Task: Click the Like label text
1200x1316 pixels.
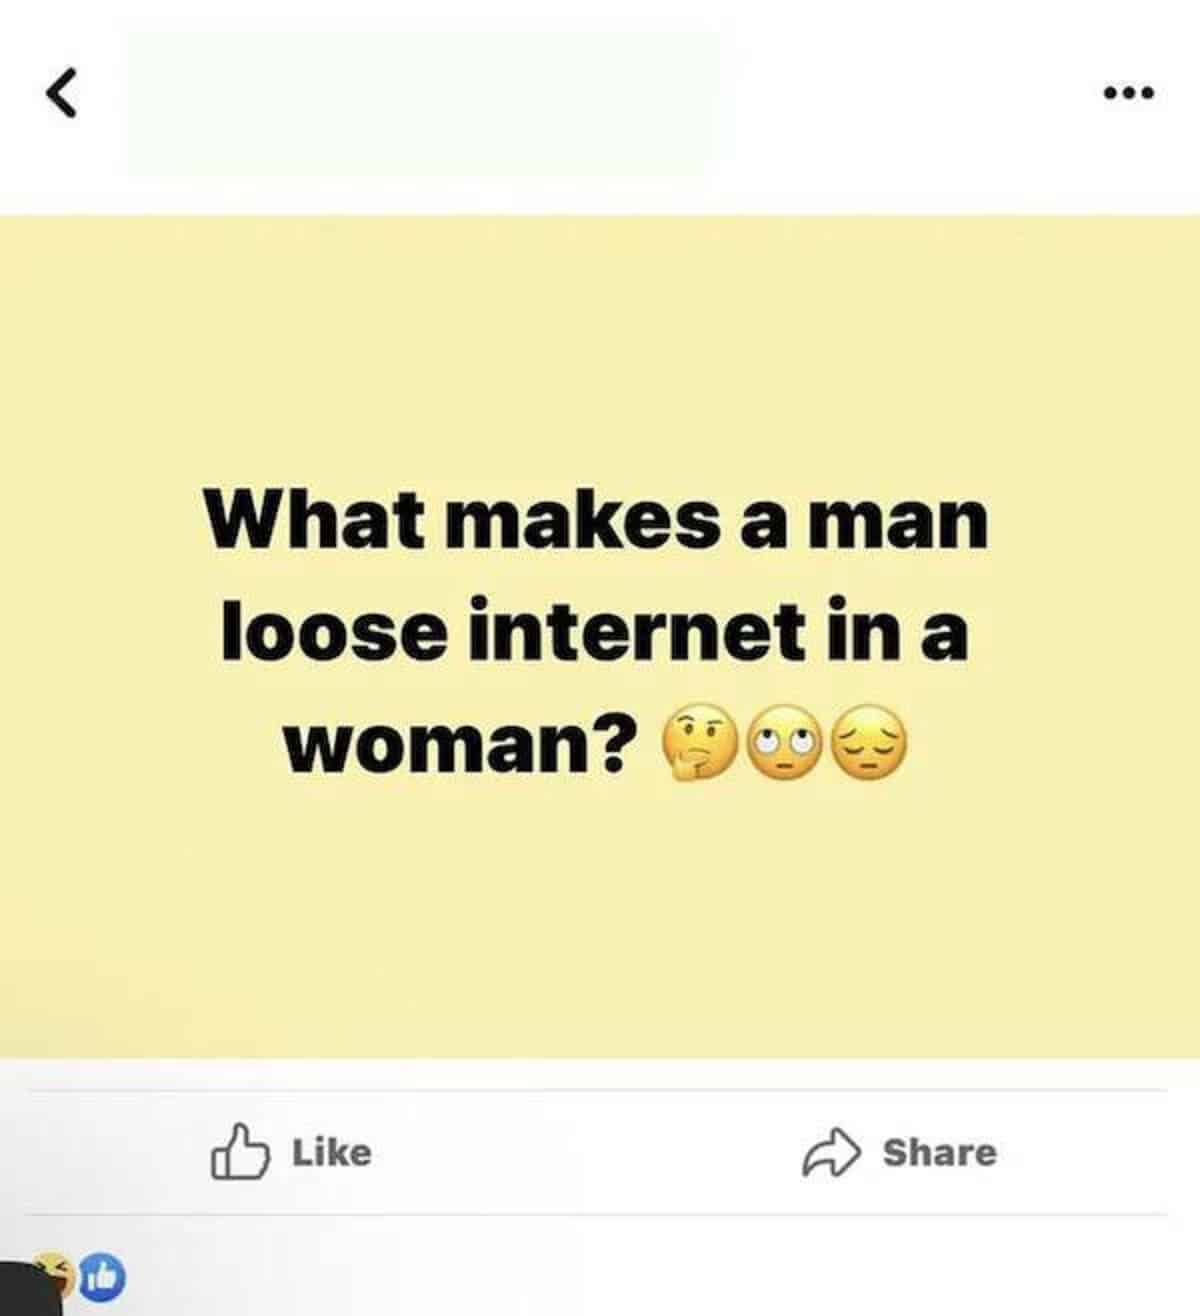Action: coord(332,1152)
